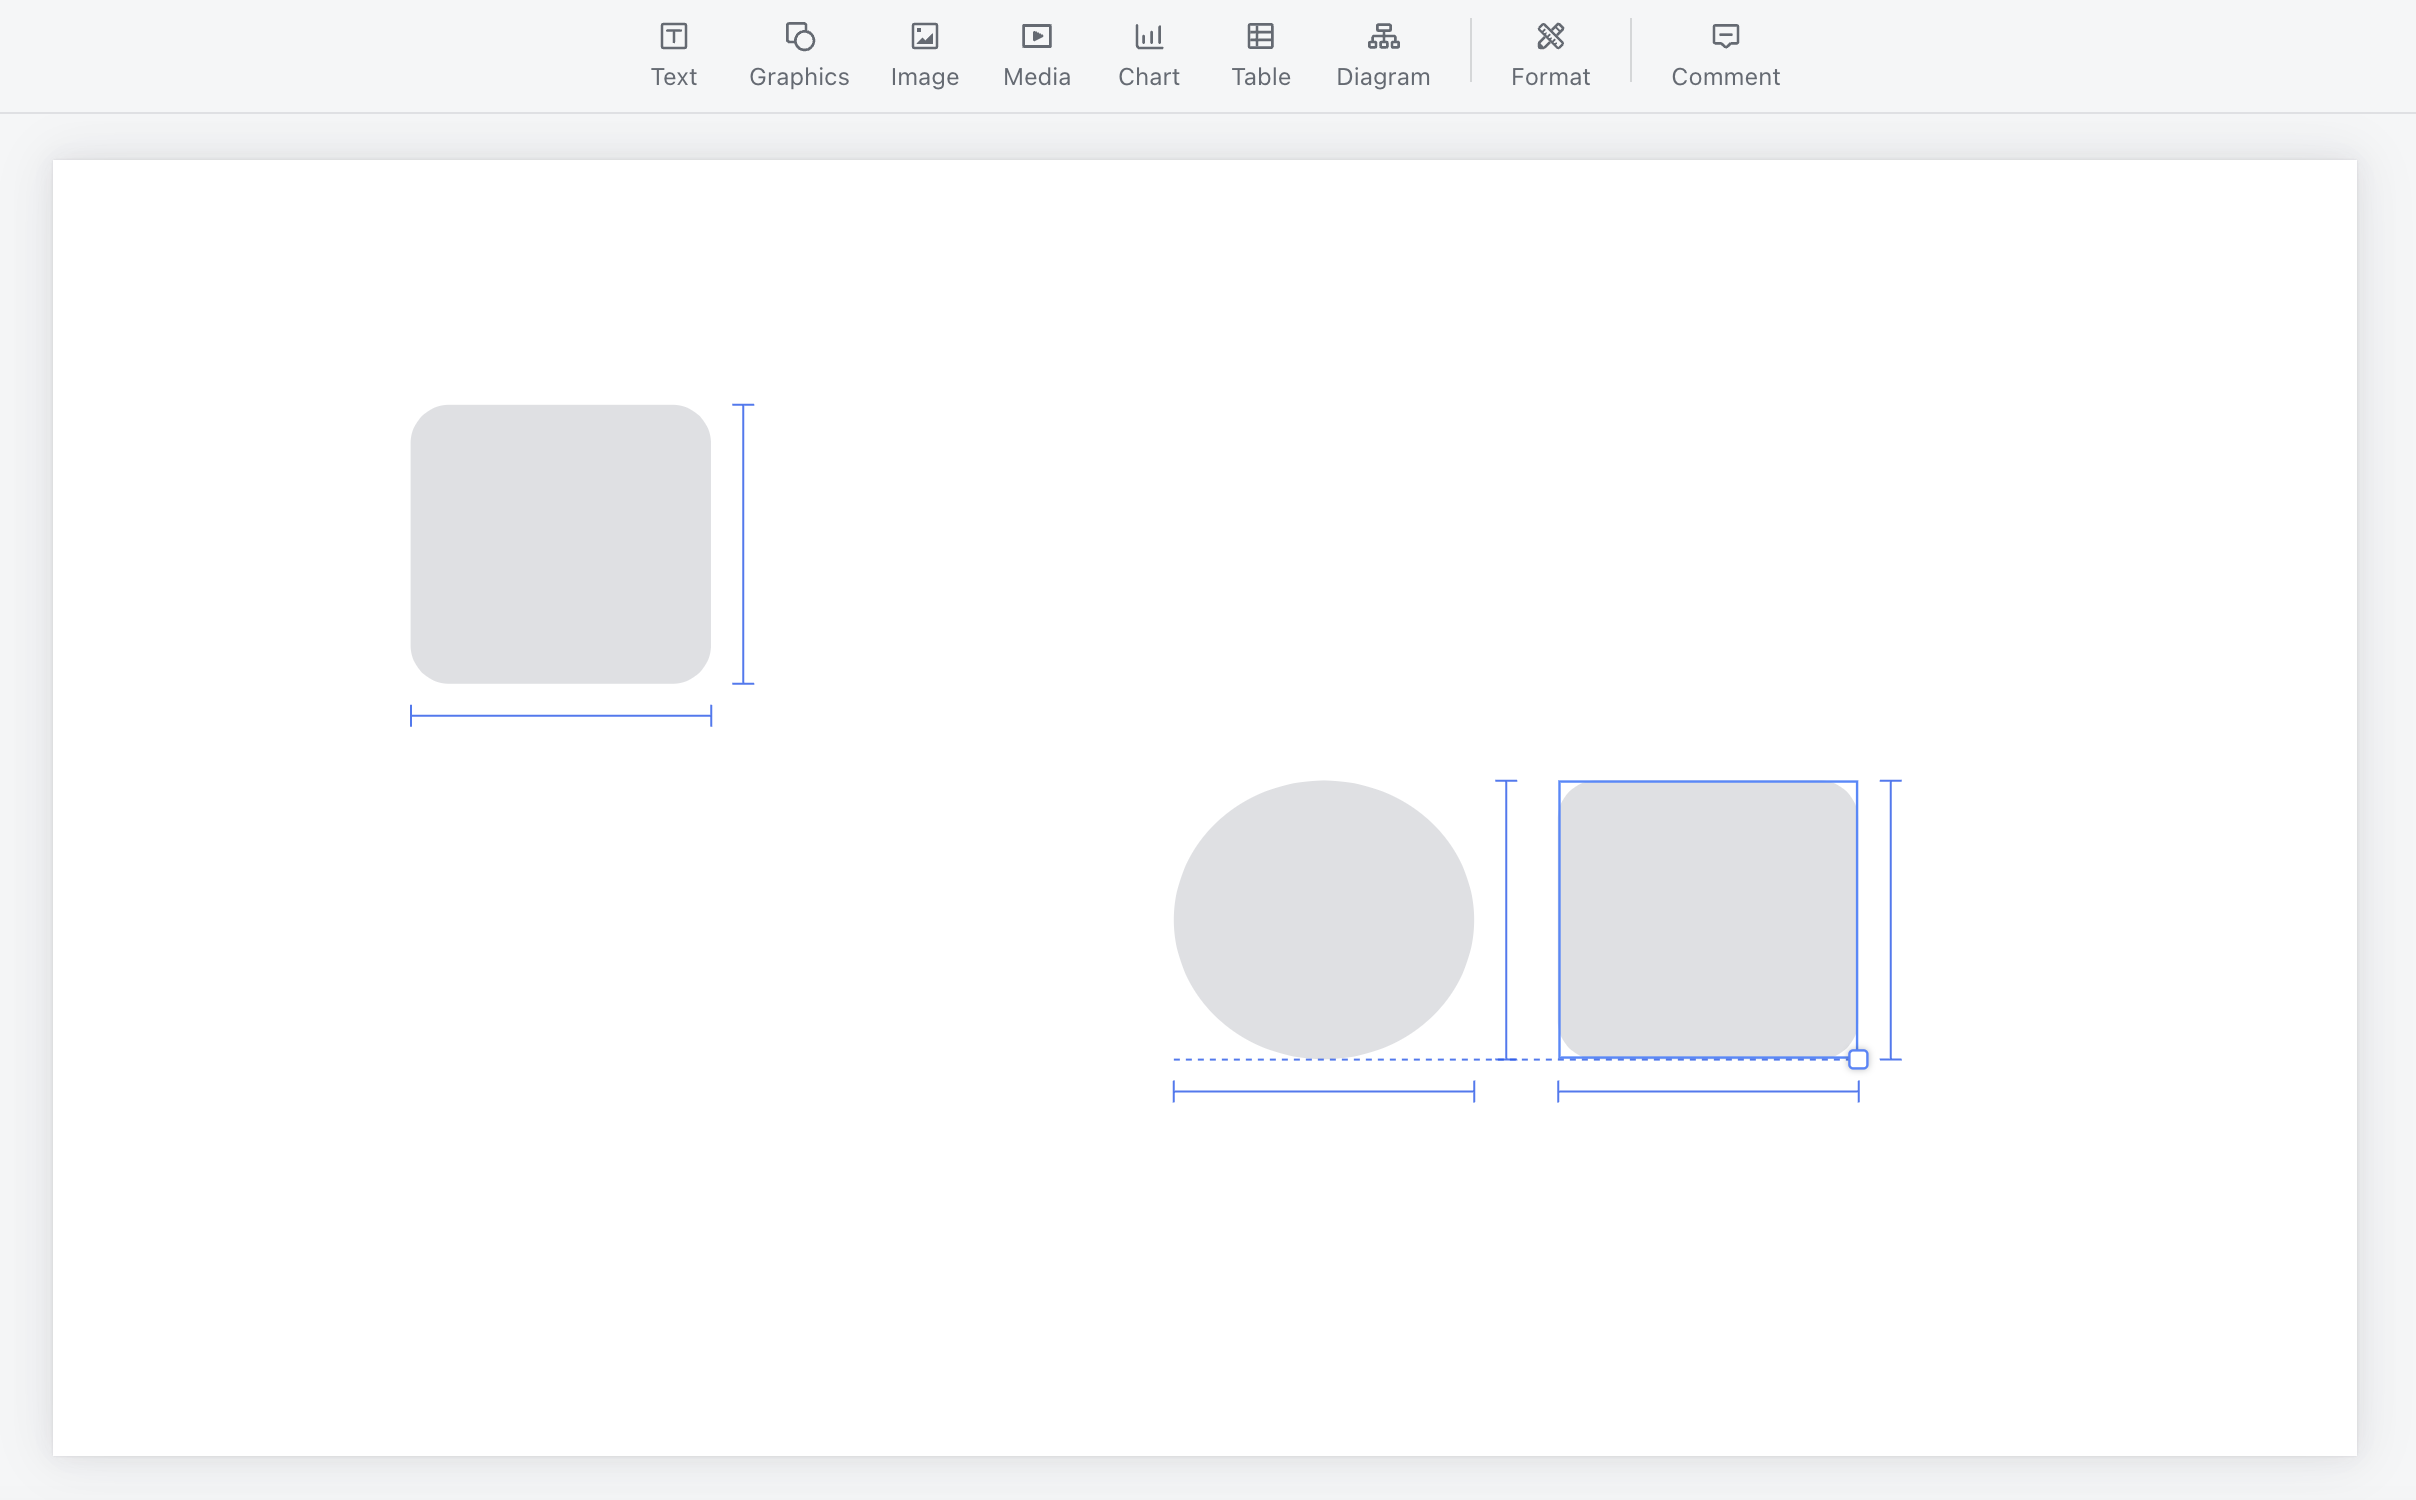This screenshot has width=2416, height=1500.
Task: Add a comment with the Comment icon
Action: [x=1725, y=37]
